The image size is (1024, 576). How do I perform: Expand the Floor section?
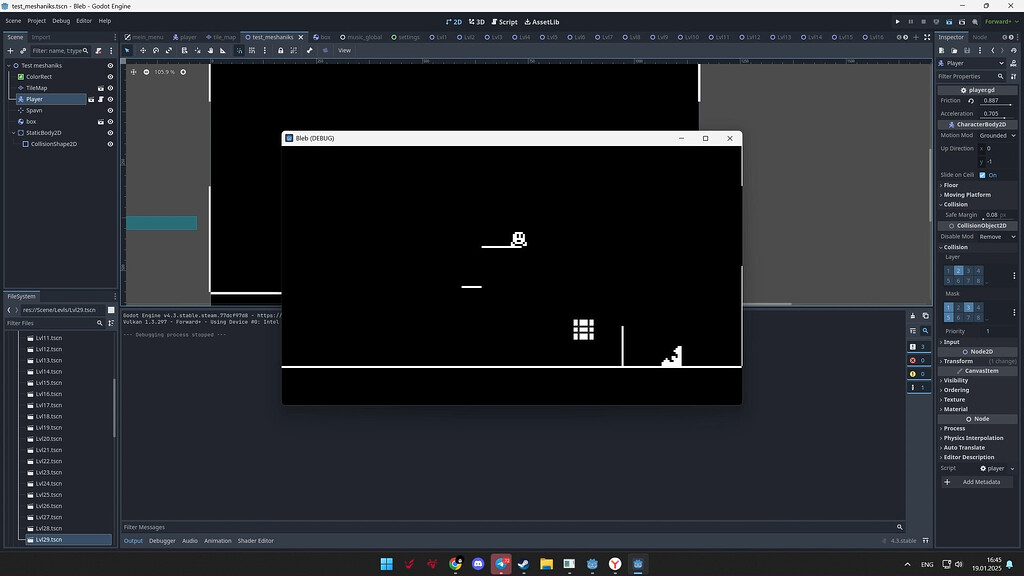tap(978, 185)
